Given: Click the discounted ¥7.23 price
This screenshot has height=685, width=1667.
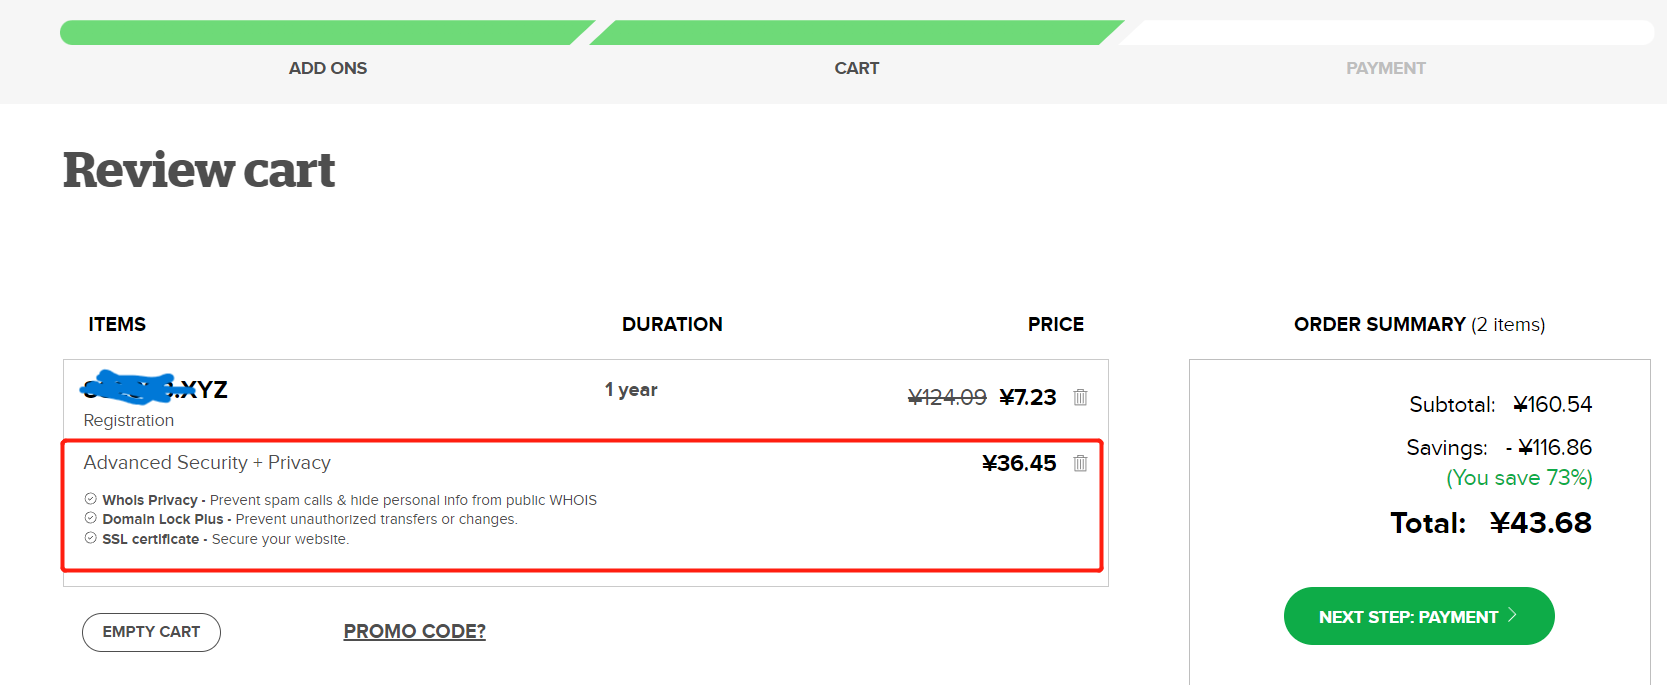Looking at the screenshot, I should point(1028,397).
